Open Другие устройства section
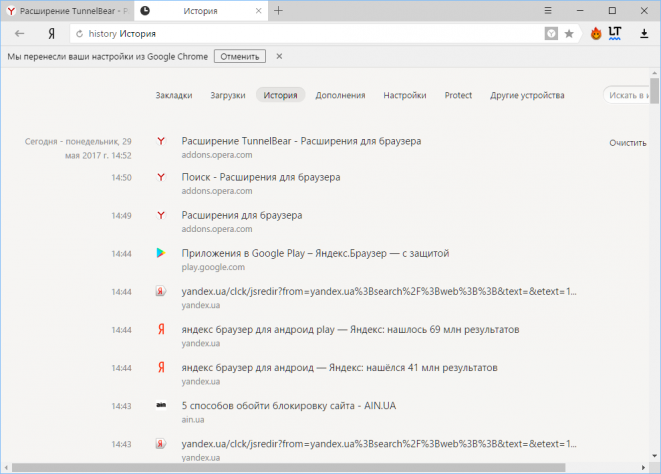This screenshot has width=661, height=474. [527, 95]
